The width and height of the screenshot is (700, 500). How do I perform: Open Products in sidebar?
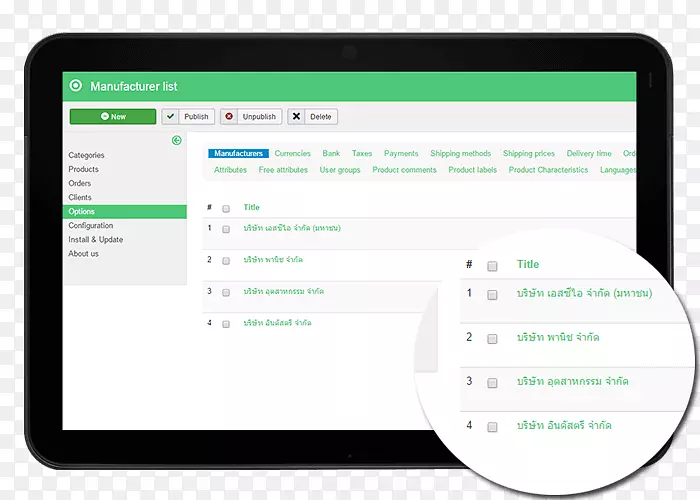83,169
